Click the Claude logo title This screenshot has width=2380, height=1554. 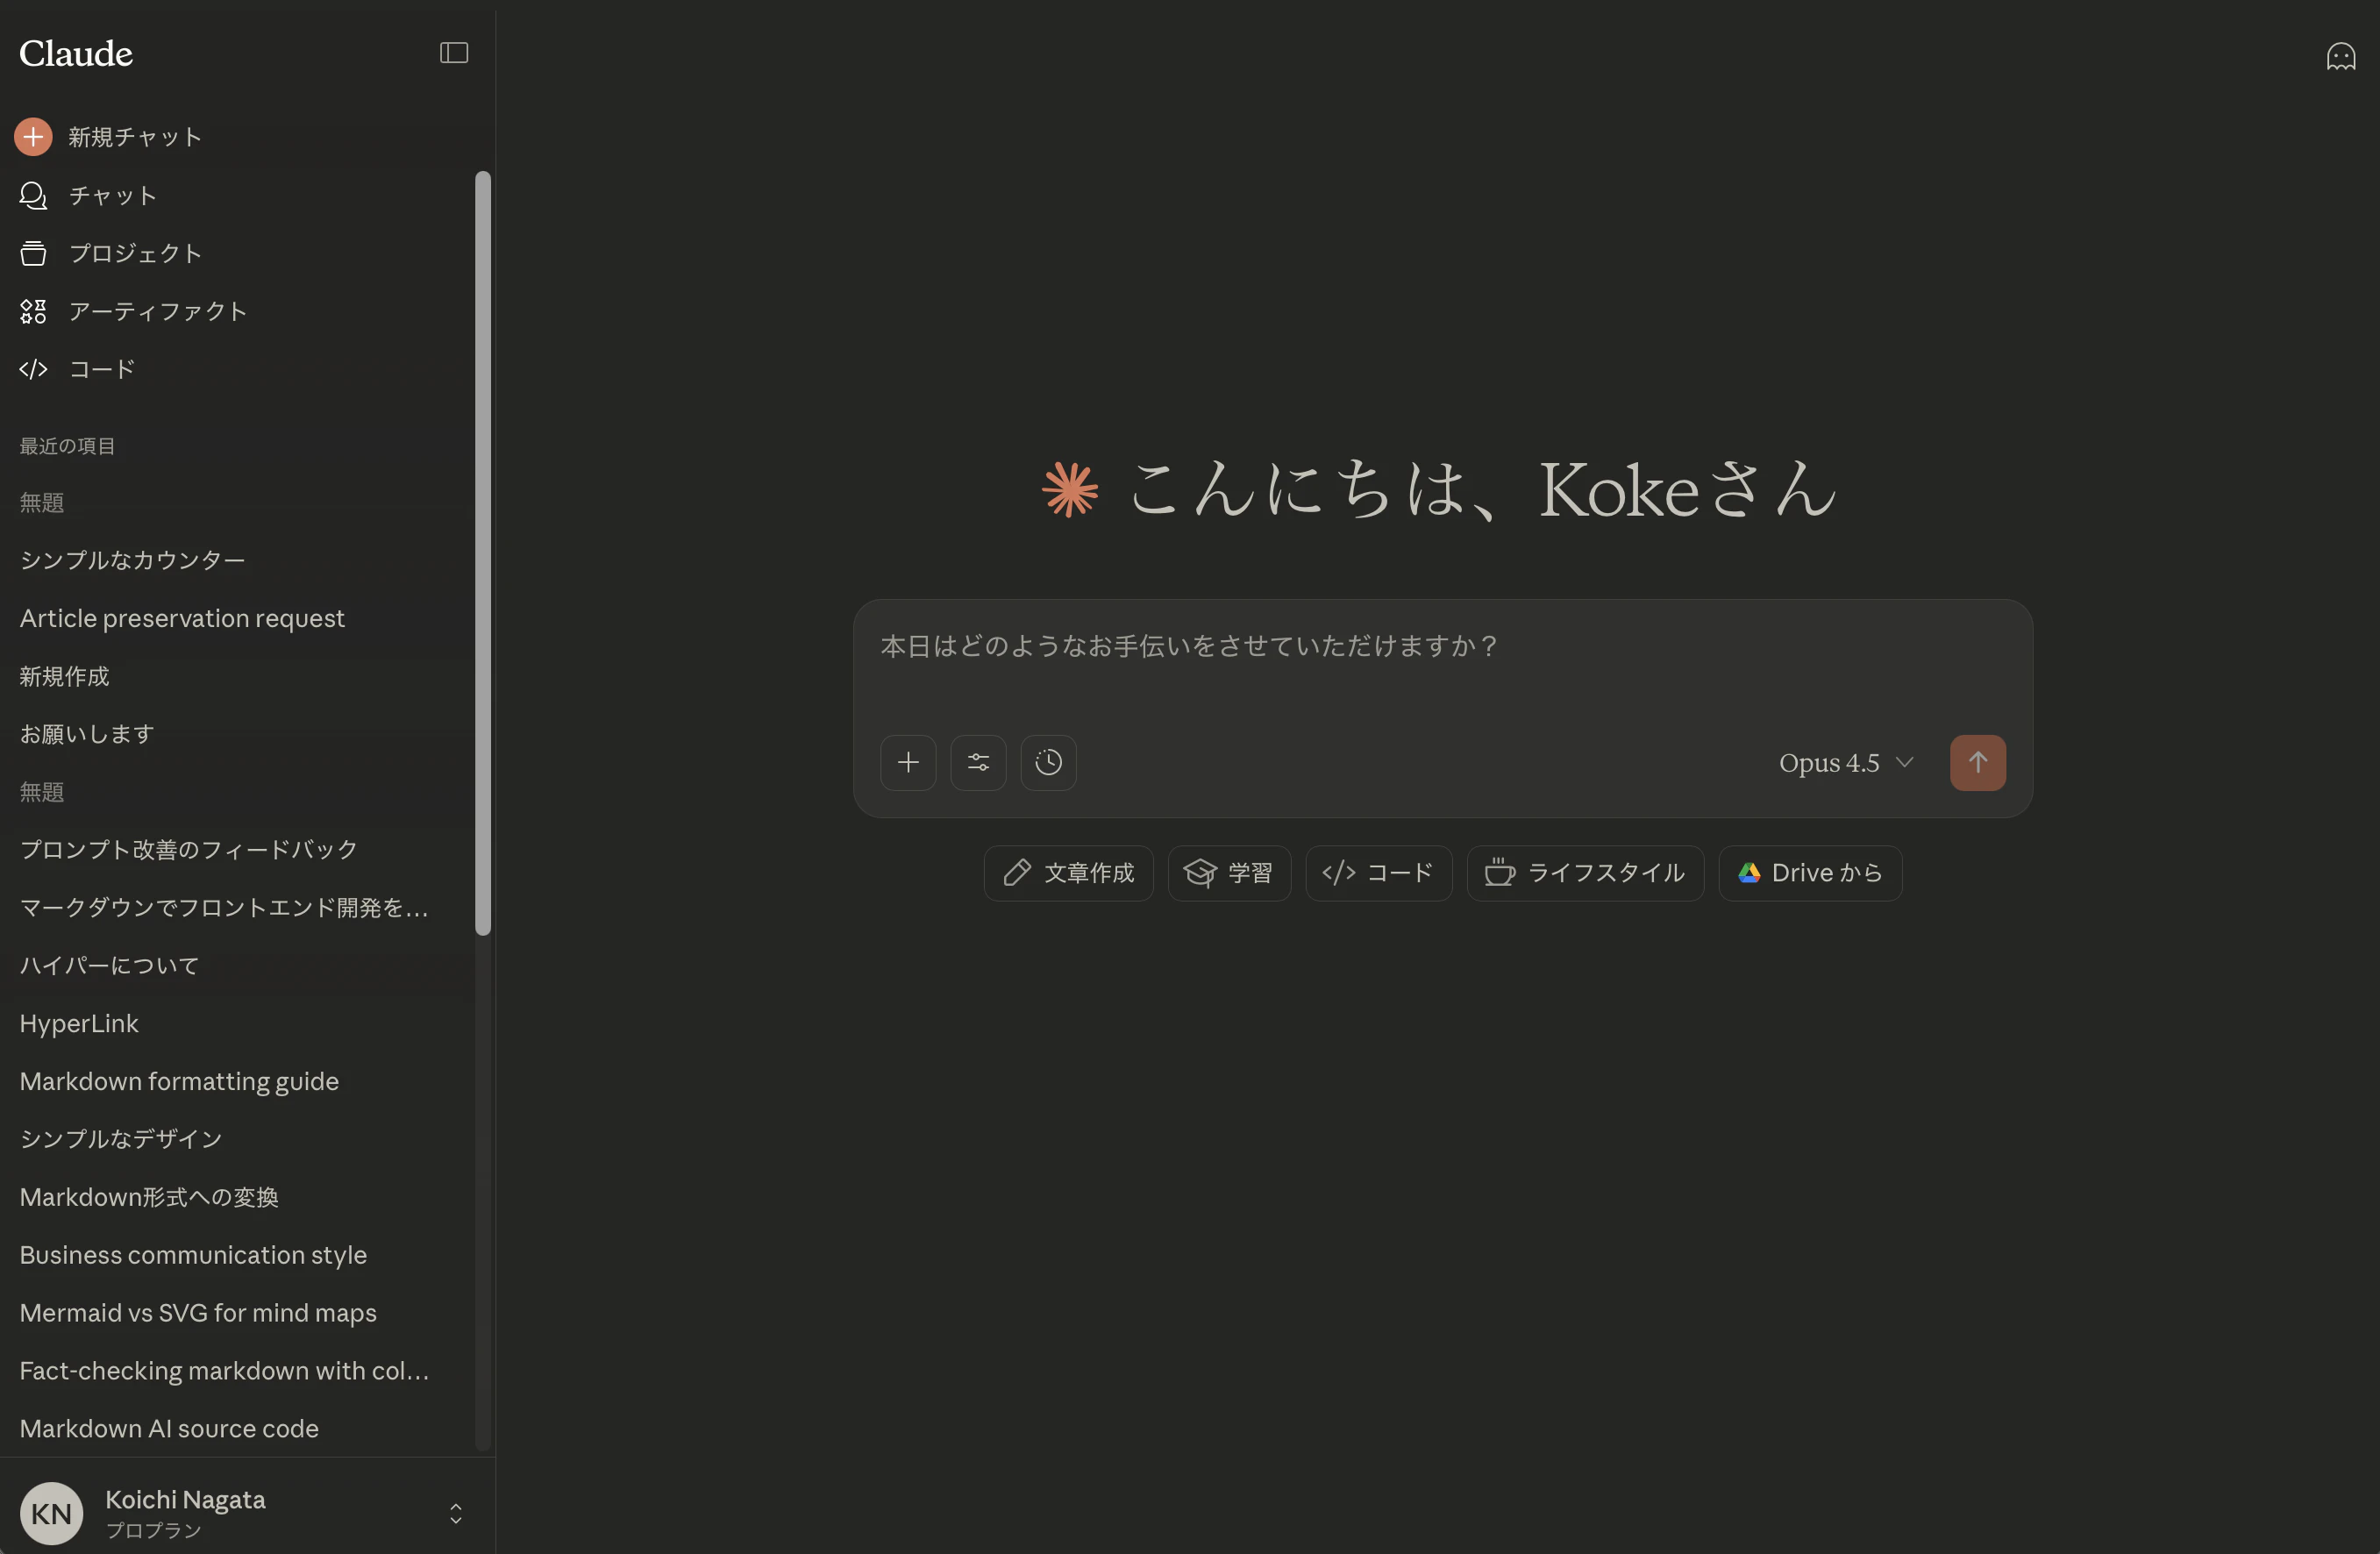tap(76, 53)
